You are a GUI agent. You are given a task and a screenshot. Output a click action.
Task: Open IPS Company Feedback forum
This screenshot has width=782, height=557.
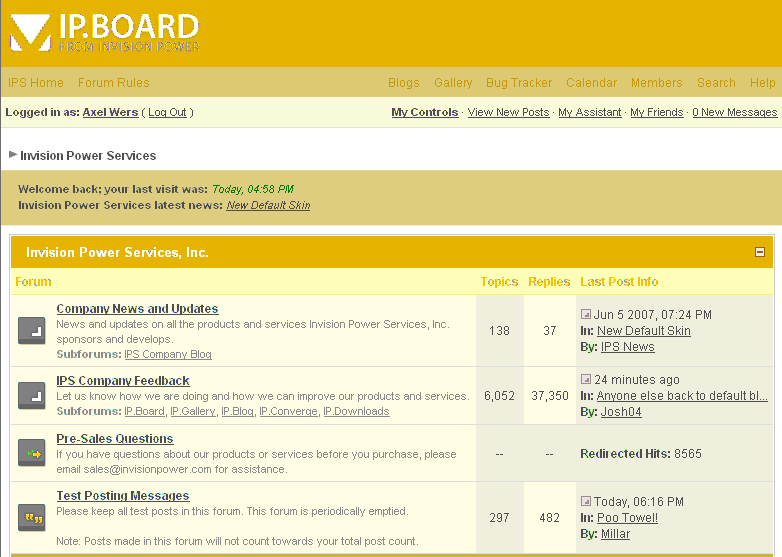pos(123,380)
